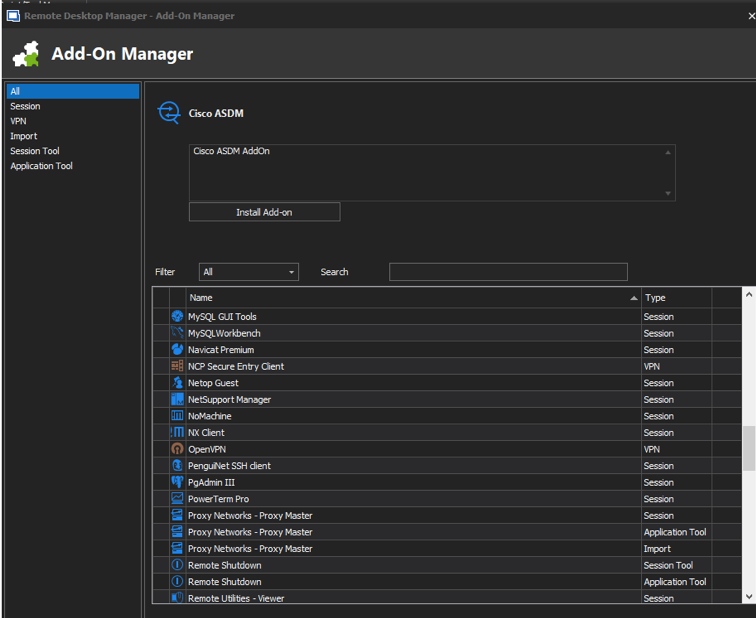Image resolution: width=756 pixels, height=618 pixels.
Task: Click the Remote Utilities - Viewer icon
Action: coord(177,598)
